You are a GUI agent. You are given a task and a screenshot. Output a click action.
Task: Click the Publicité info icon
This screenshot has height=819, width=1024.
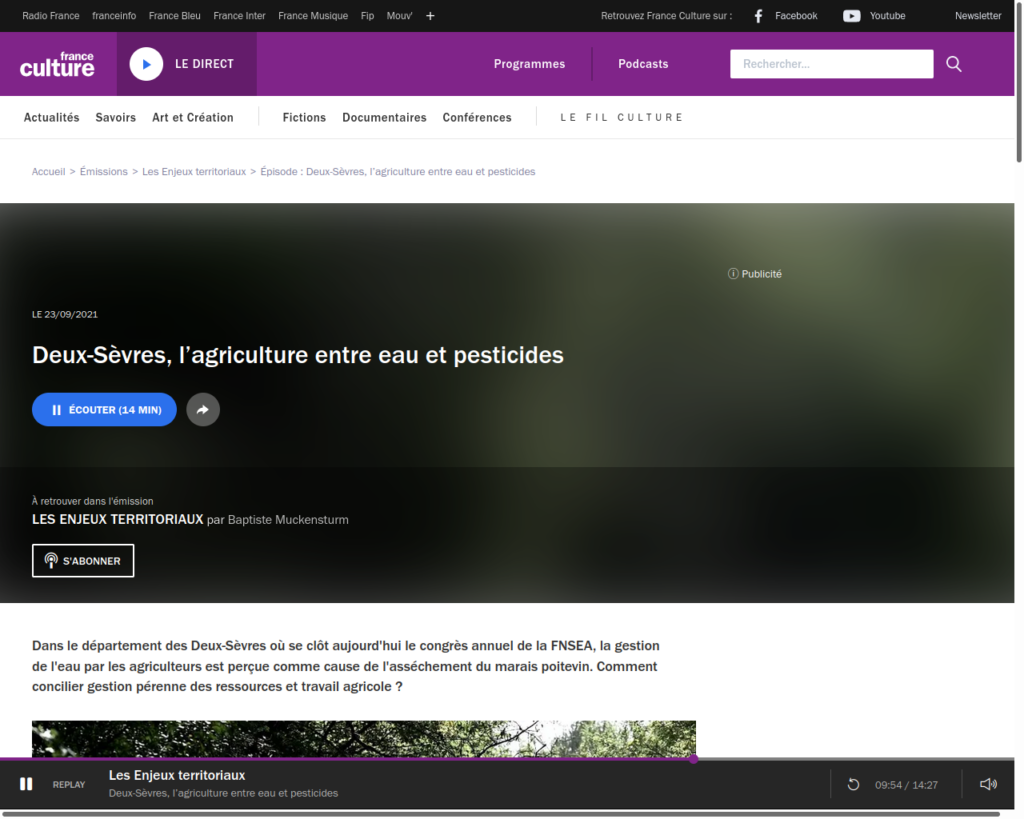(733, 274)
